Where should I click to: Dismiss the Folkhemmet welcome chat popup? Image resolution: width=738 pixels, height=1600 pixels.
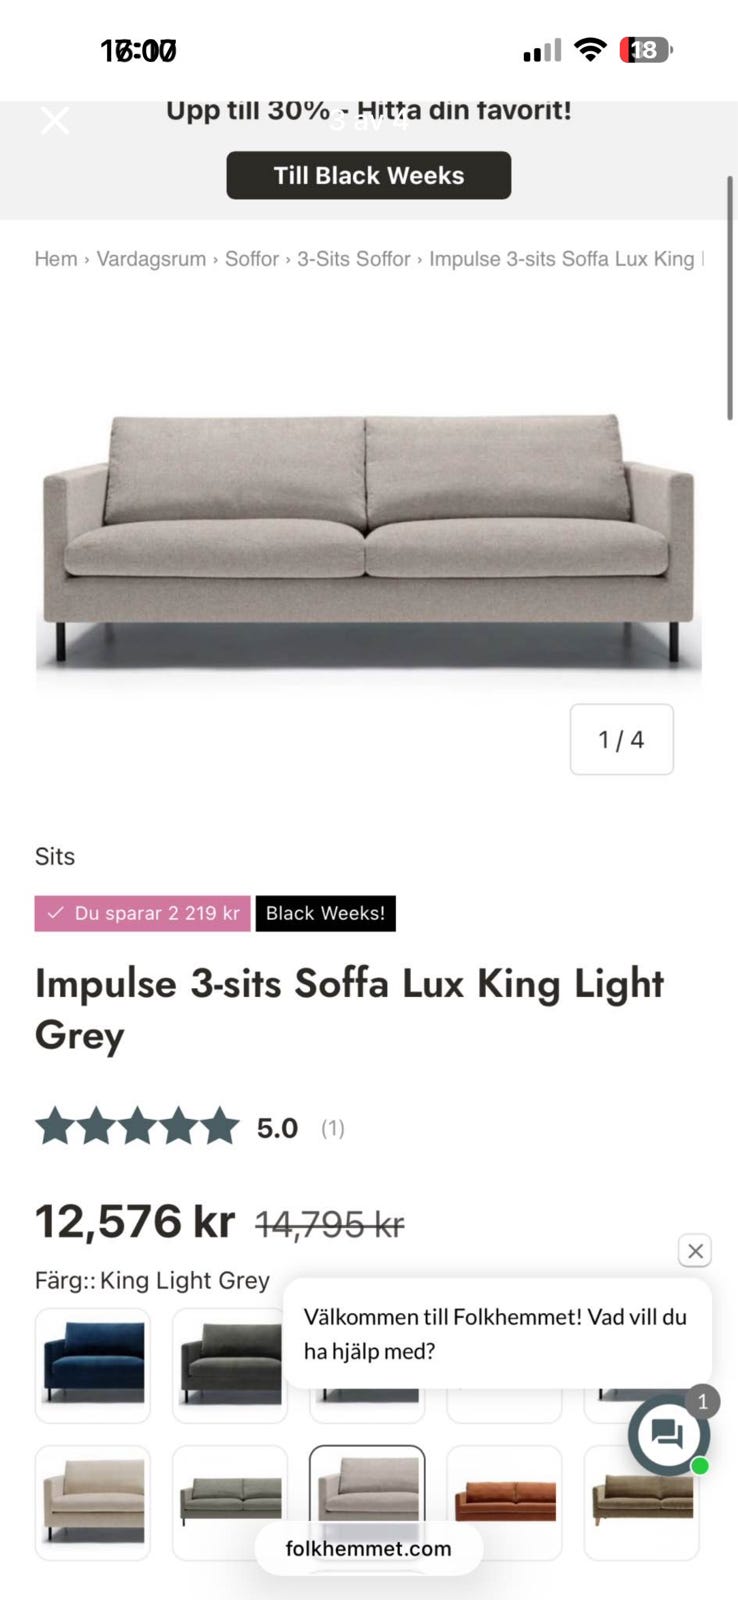695,1250
